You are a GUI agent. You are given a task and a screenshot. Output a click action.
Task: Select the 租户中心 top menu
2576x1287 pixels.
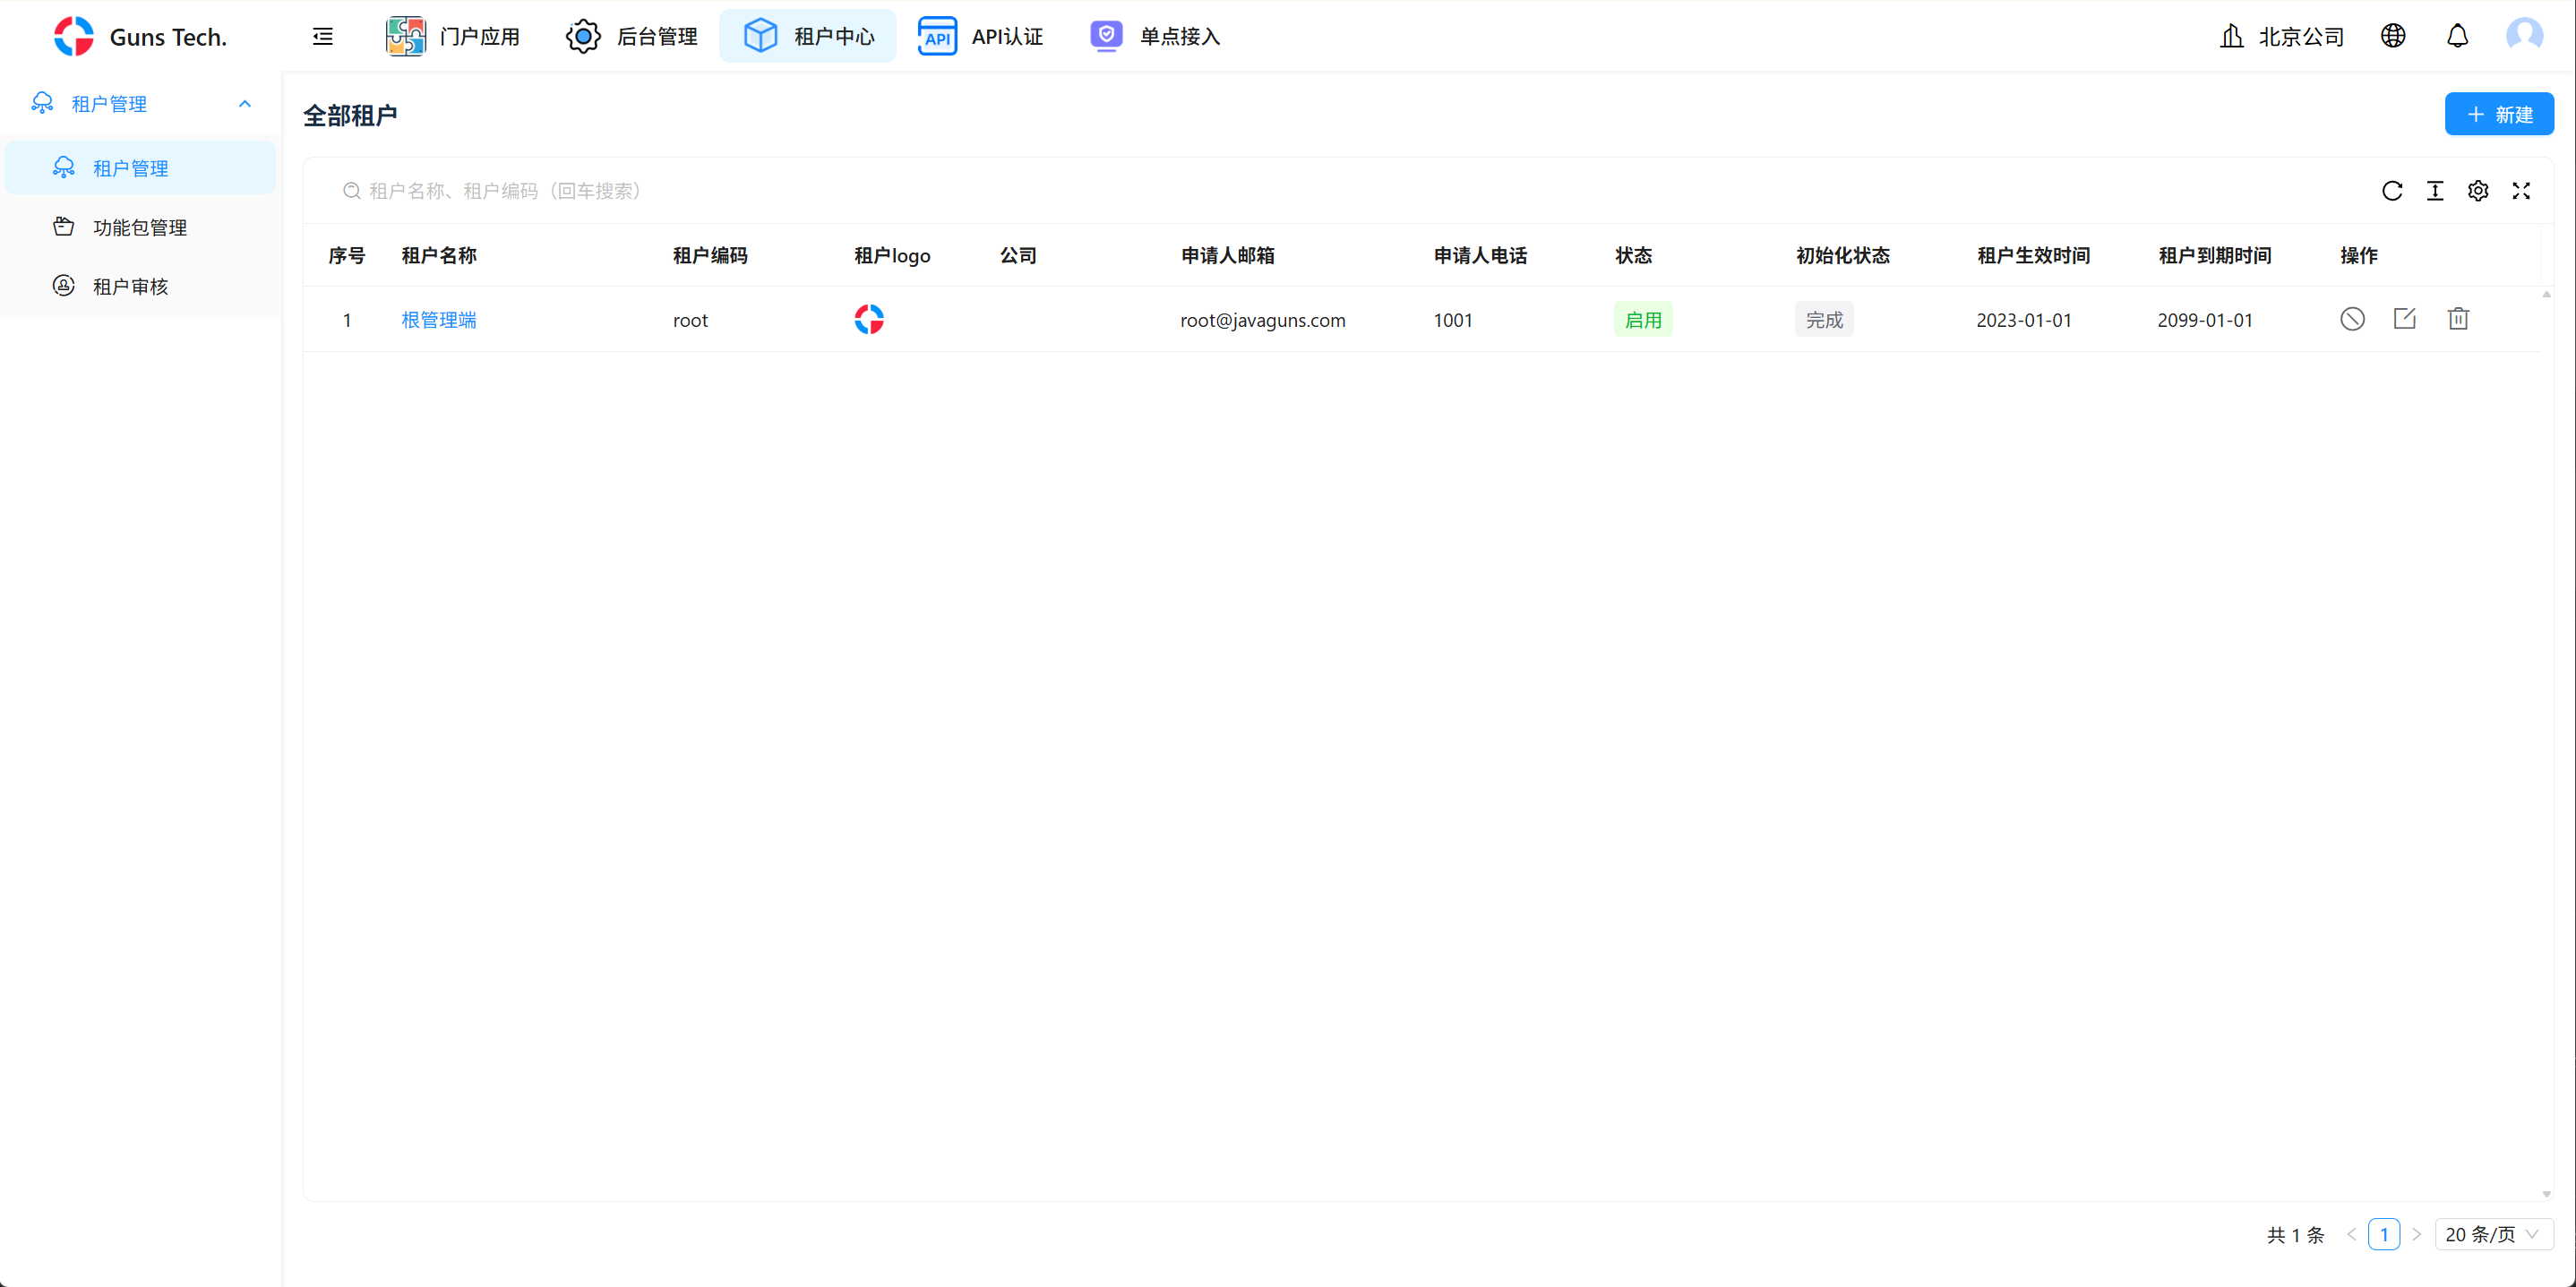click(808, 37)
